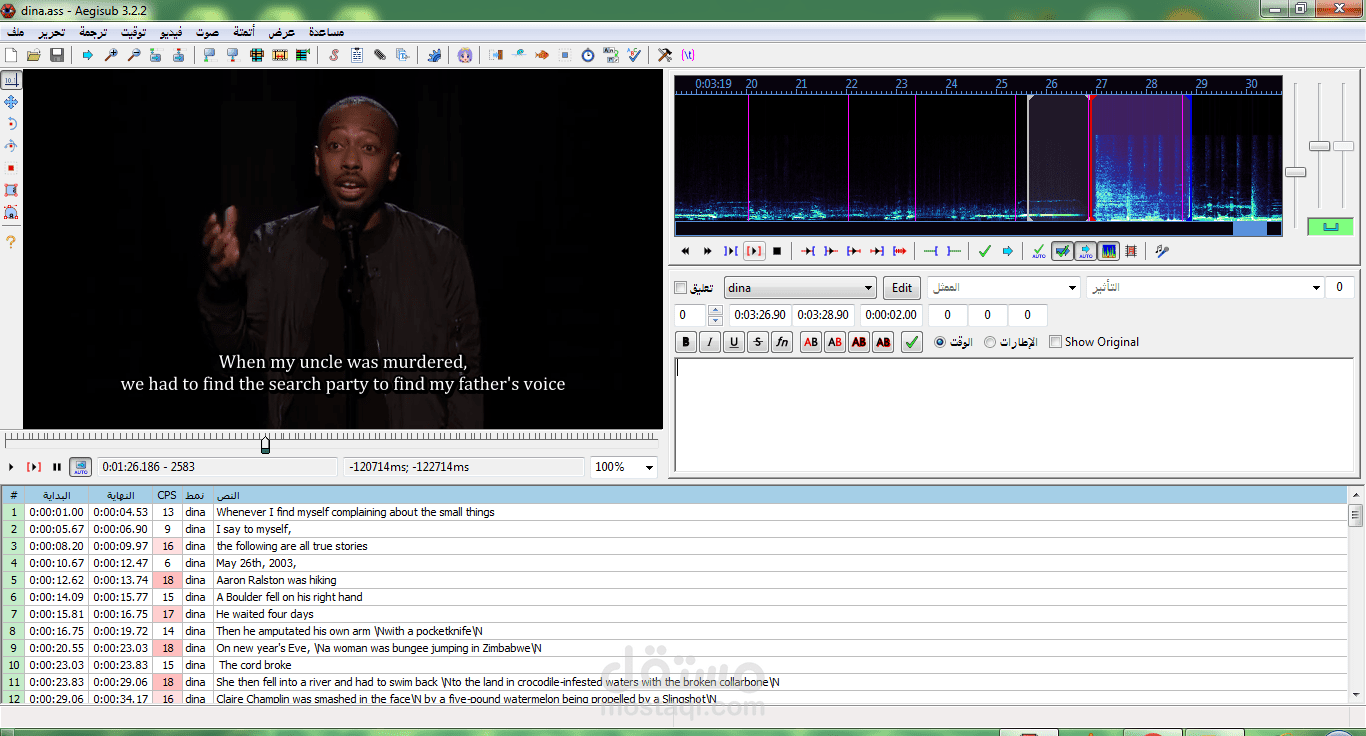
Task: Toggle link vertical zoom and volume sliders
Action: click(1330, 227)
